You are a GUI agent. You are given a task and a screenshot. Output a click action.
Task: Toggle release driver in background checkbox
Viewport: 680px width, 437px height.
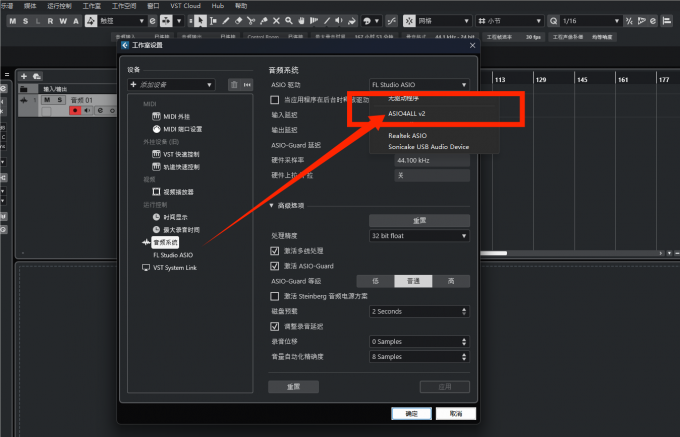pos(275,100)
